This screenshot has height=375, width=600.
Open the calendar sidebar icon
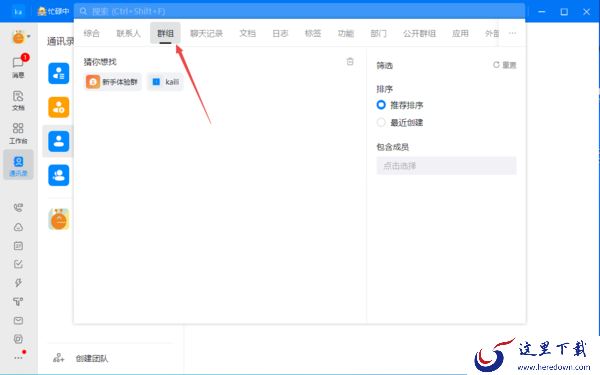tap(18, 246)
